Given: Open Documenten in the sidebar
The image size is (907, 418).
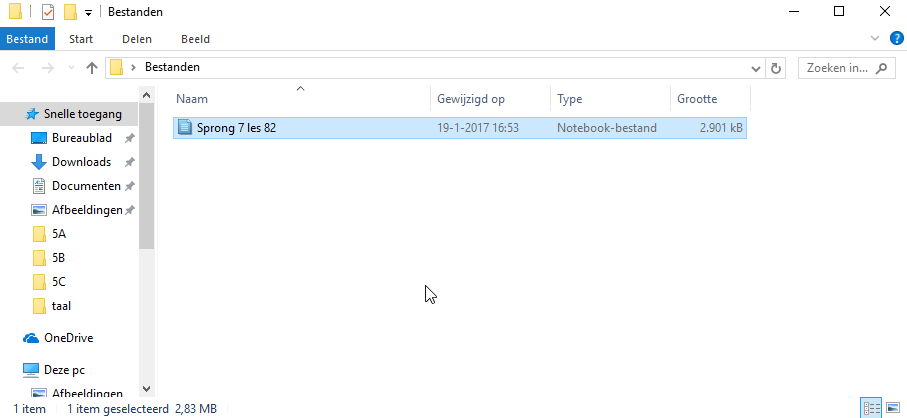Looking at the screenshot, I should 86,186.
